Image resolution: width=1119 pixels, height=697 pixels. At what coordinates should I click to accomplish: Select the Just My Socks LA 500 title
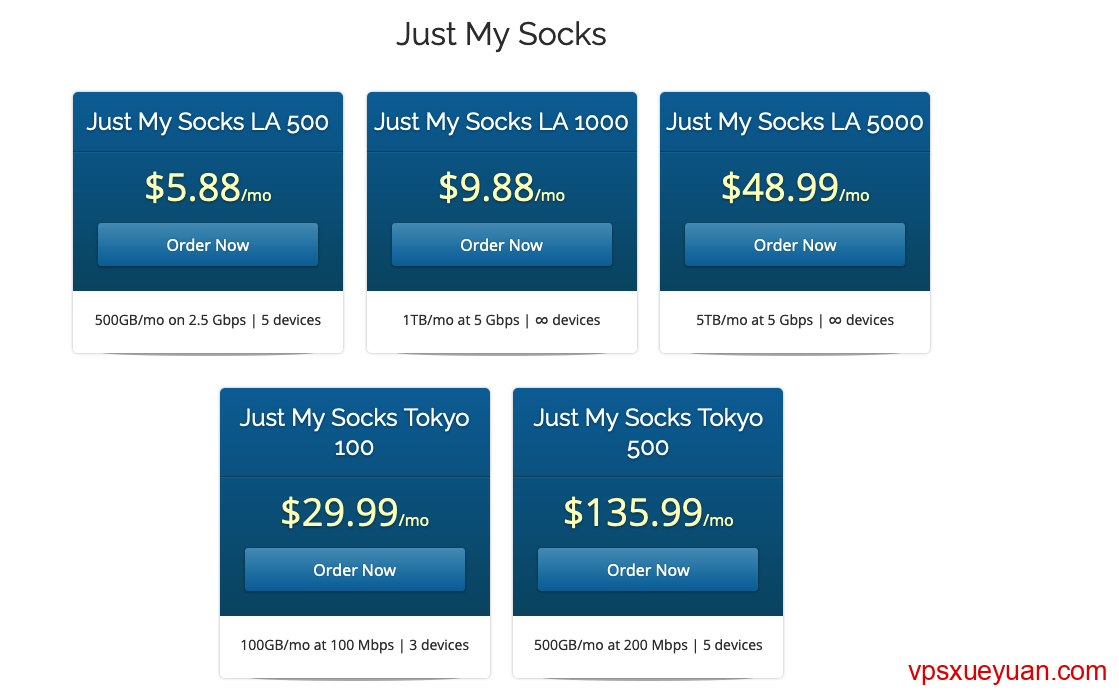tap(208, 122)
